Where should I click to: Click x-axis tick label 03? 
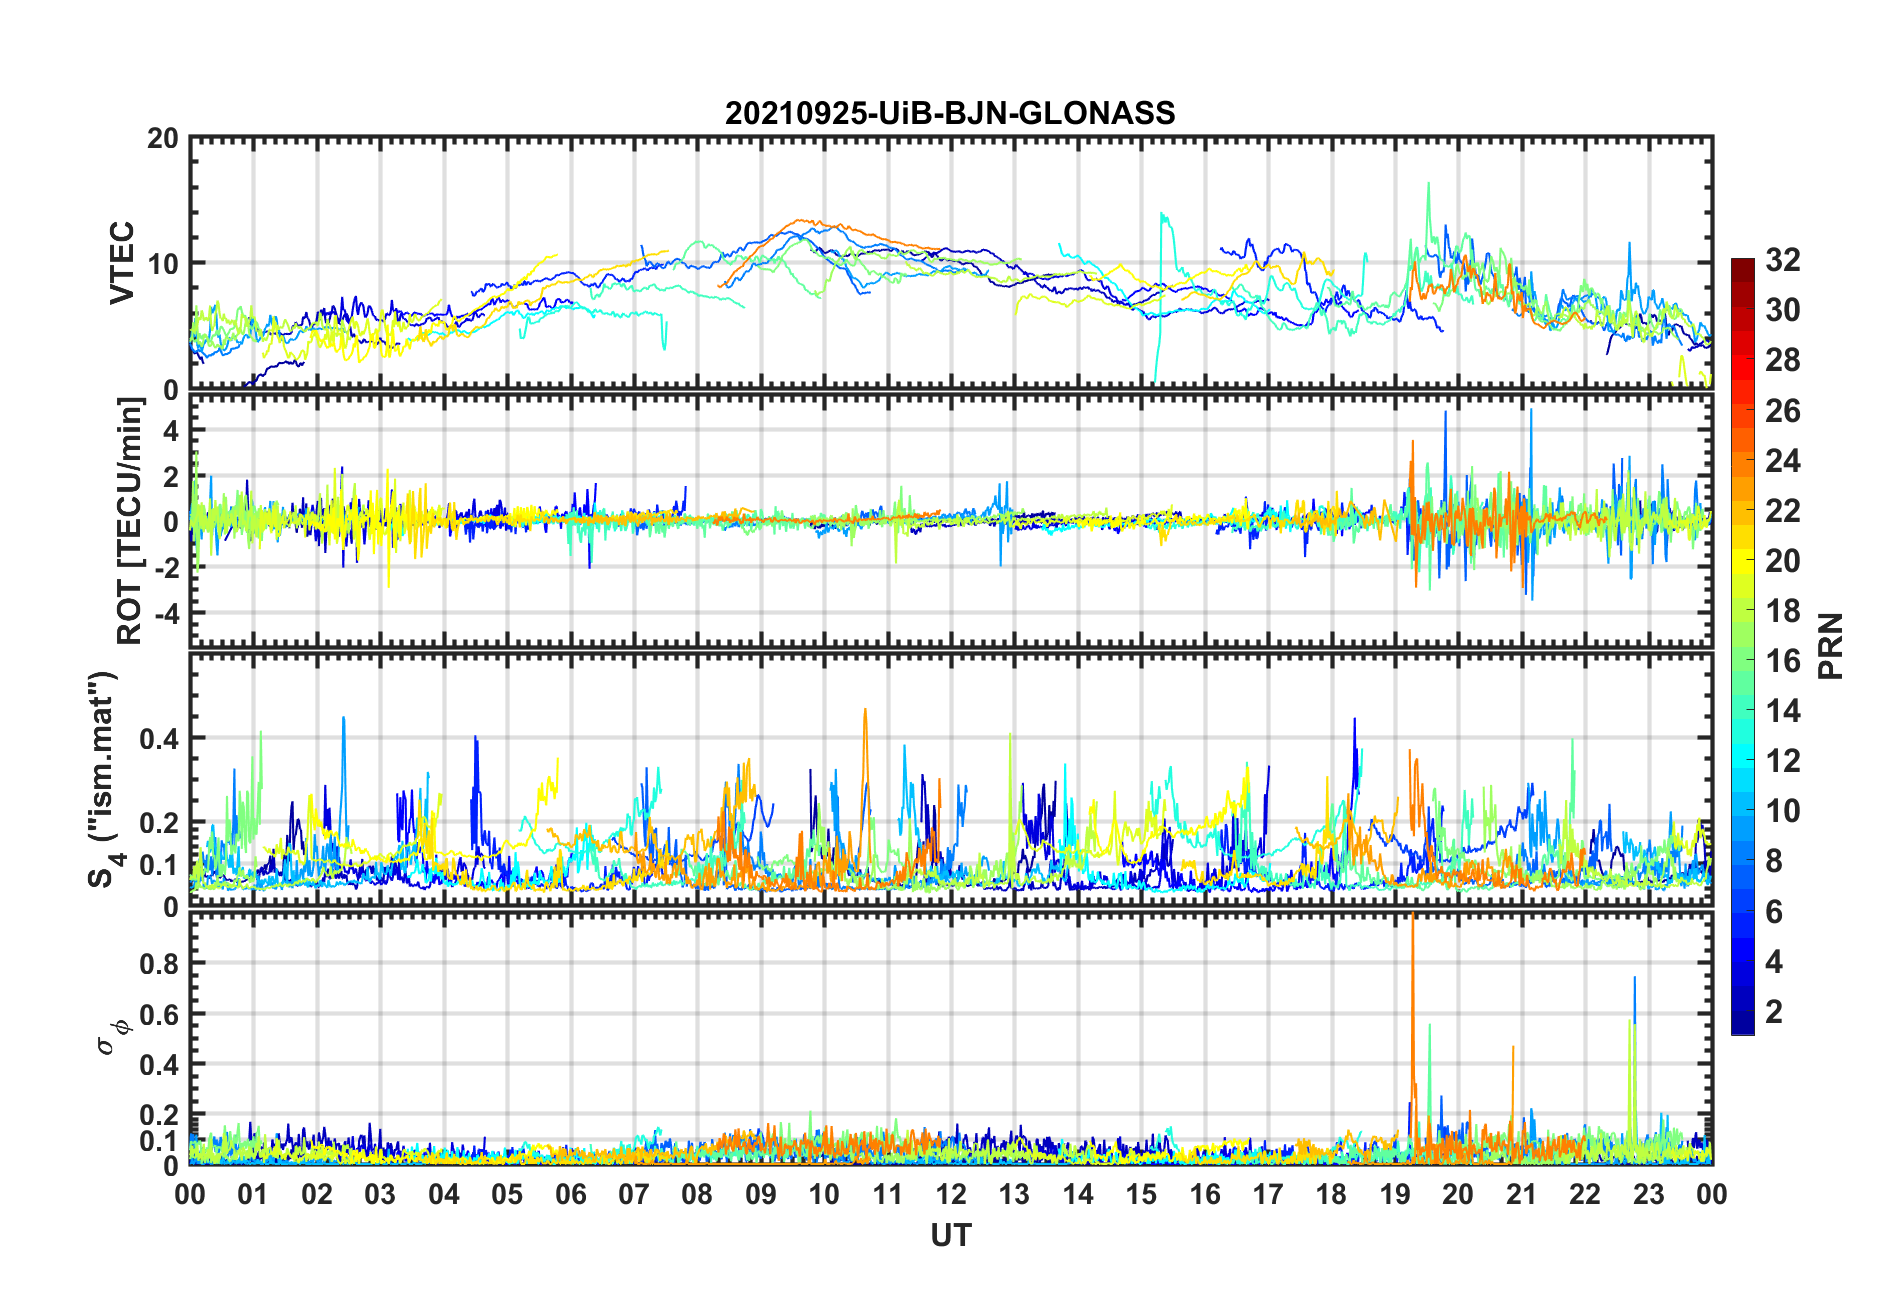coord(380,1194)
